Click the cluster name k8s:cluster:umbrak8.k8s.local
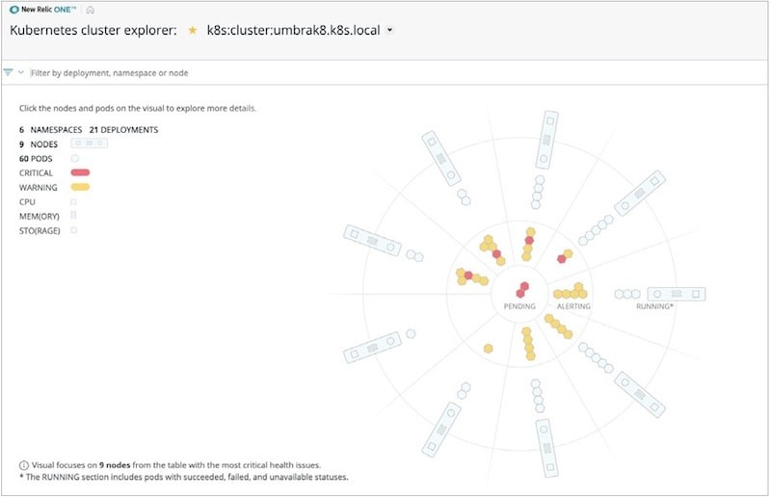770x497 pixels. [293, 30]
